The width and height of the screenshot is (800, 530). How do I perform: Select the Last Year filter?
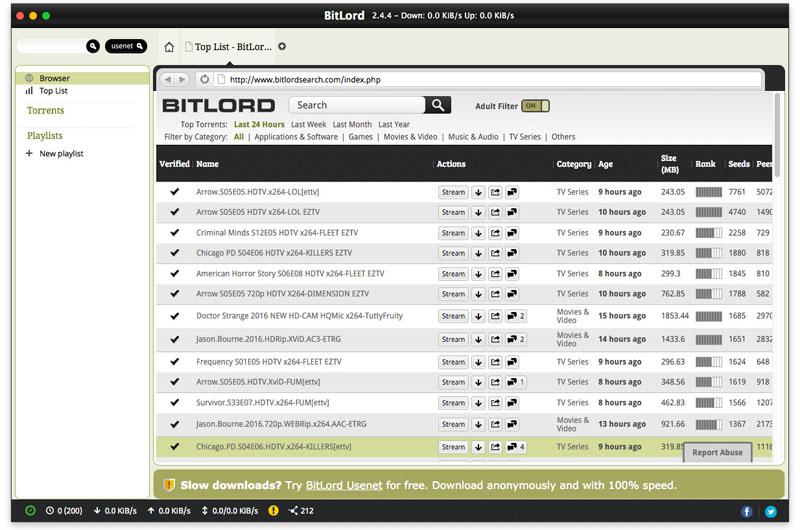tap(394, 124)
